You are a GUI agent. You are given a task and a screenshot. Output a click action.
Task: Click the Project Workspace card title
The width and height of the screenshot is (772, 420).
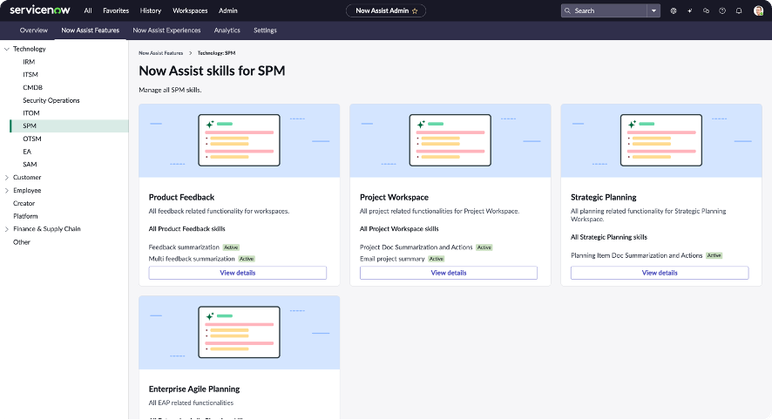tap(394, 197)
